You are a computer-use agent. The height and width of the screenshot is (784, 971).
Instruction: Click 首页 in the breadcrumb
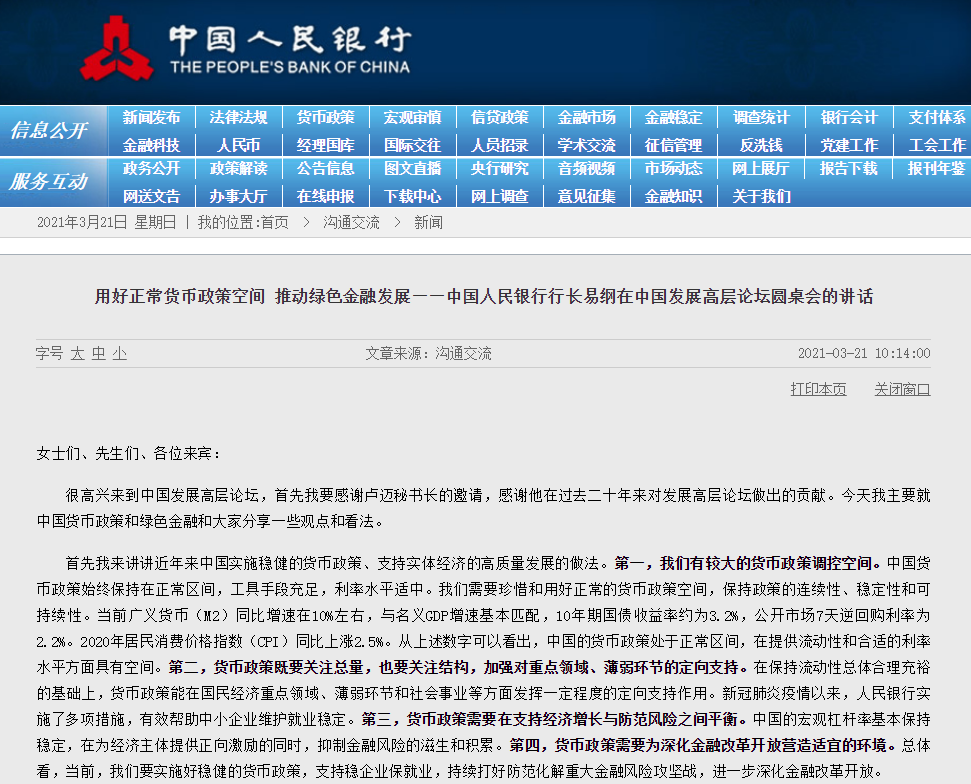274,222
